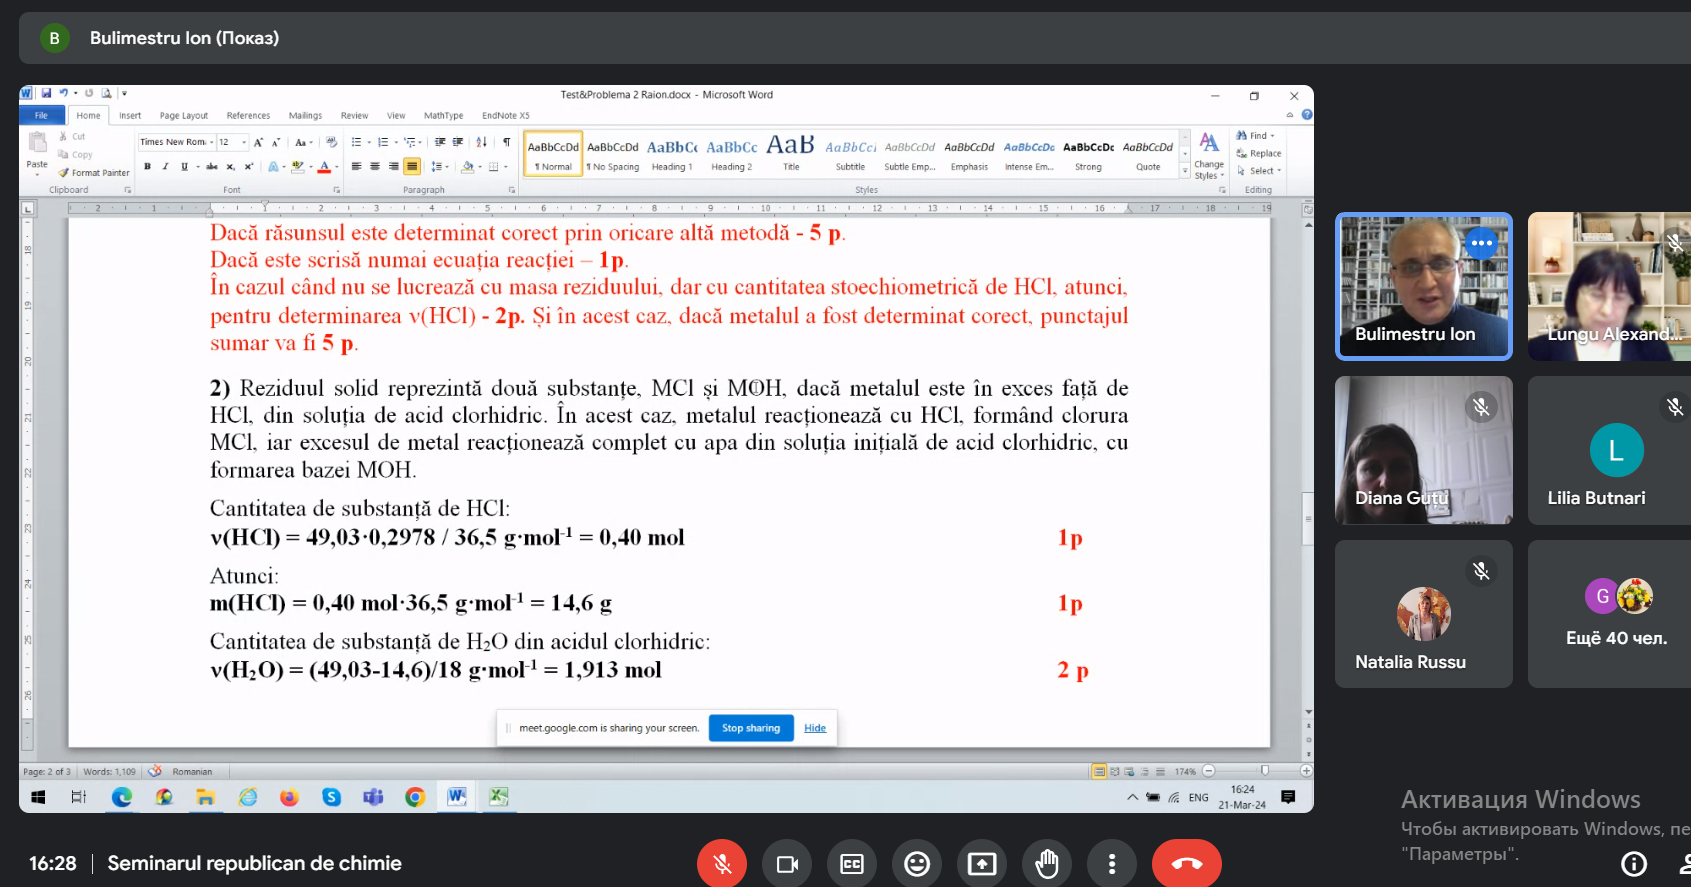Switch to the MathType tab
Image resolution: width=1691 pixels, height=887 pixels.
[x=443, y=115]
